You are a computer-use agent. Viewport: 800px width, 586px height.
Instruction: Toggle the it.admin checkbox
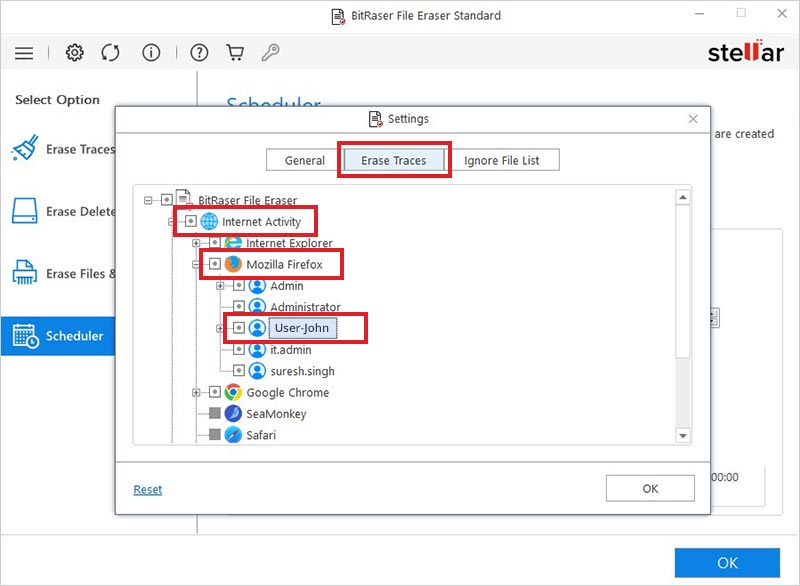click(239, 349)
